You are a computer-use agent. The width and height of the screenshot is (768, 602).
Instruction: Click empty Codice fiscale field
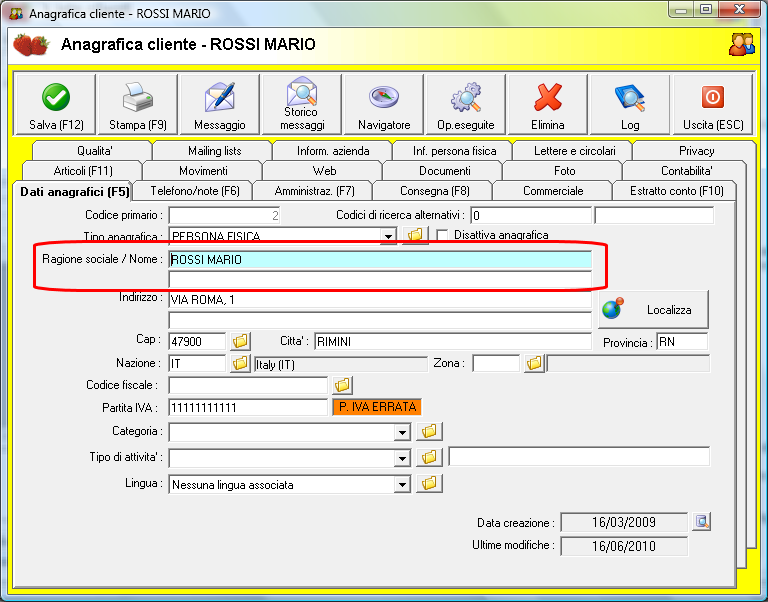(x=248, y=385)
